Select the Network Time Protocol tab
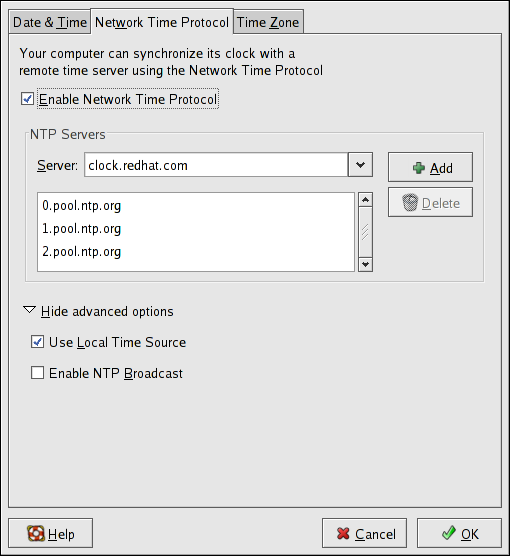This screenshot has width=510, height=556. pos(162,22)
